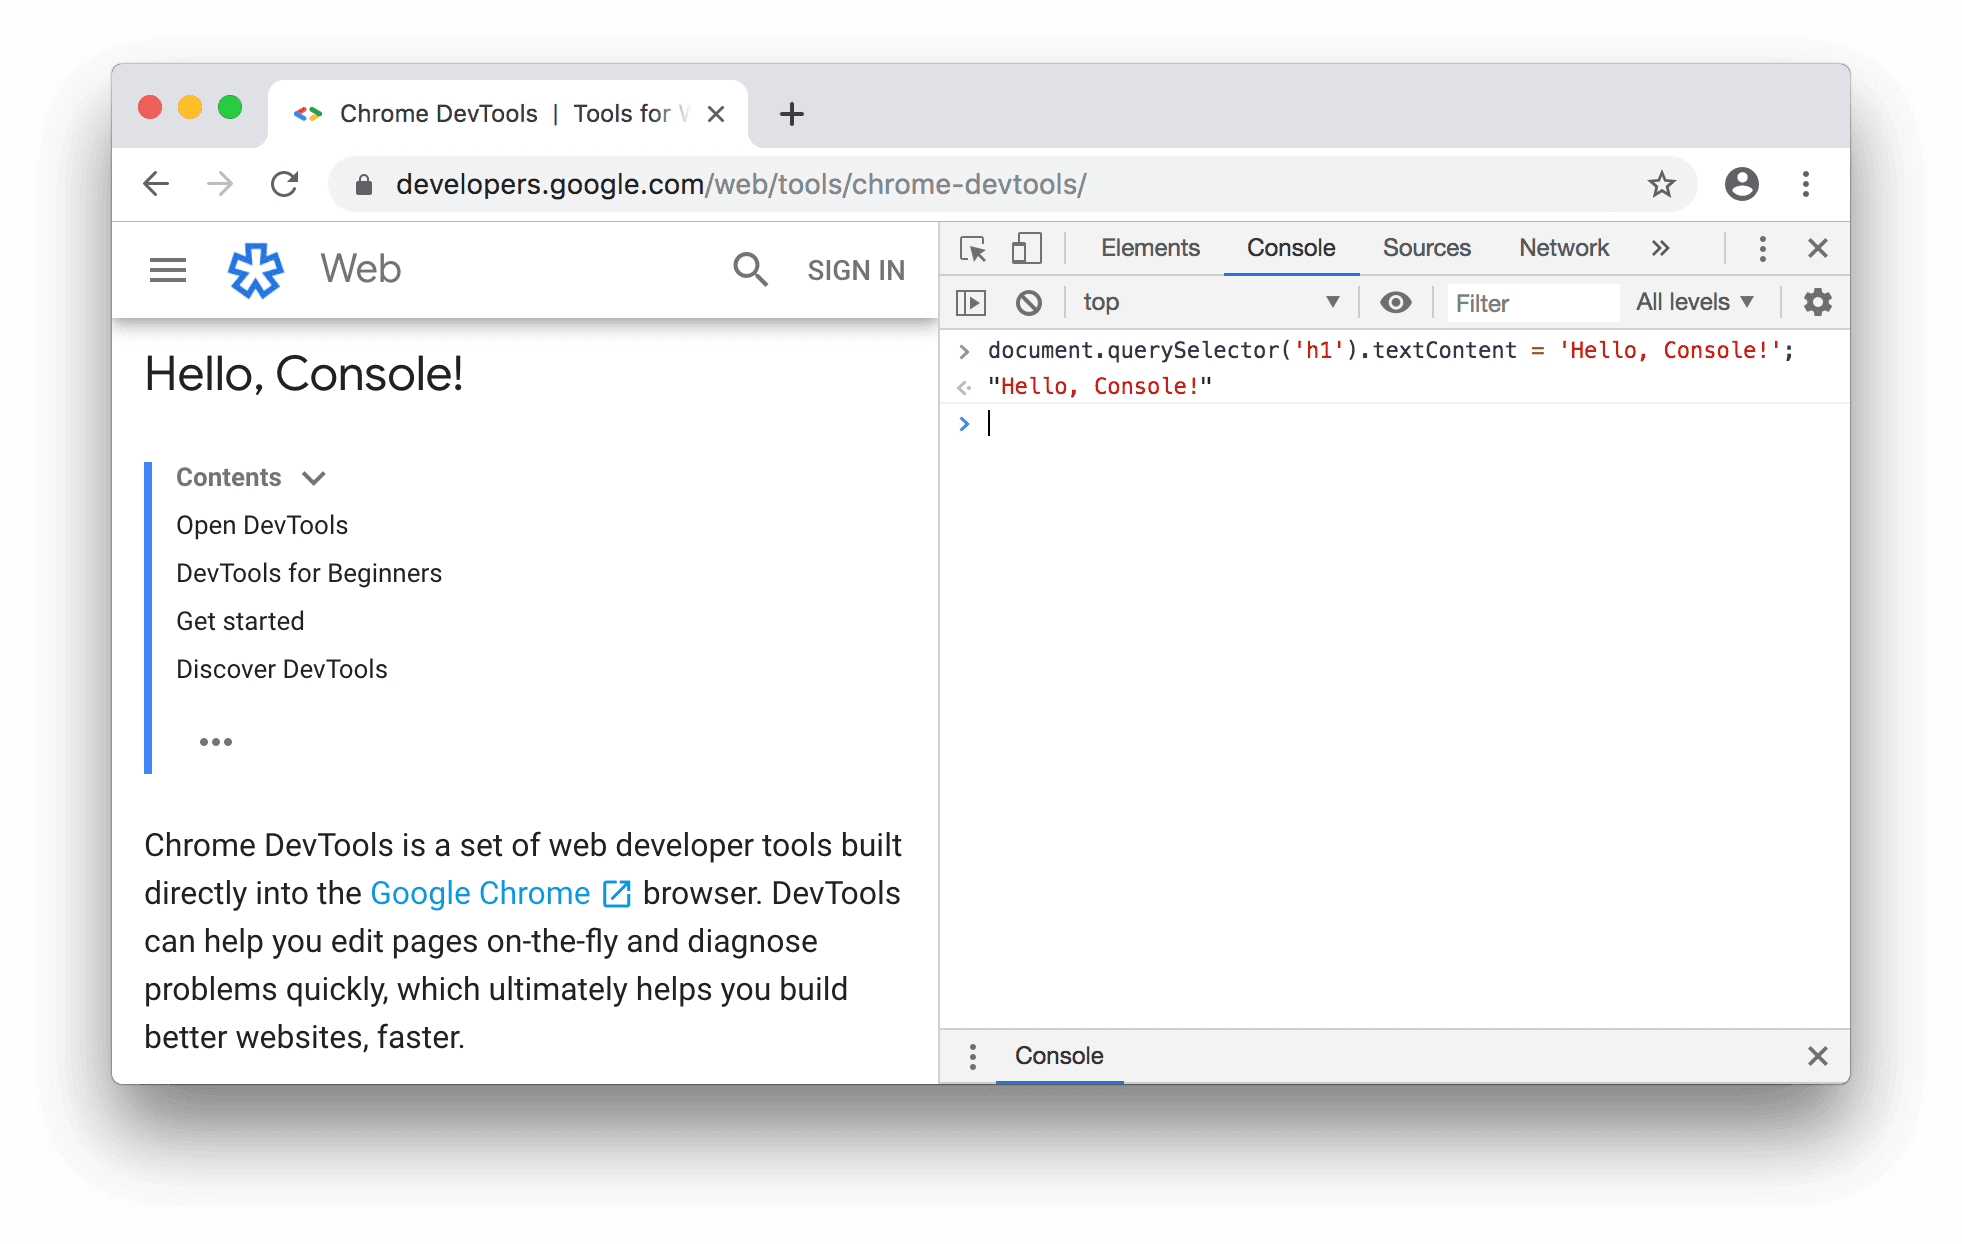The width and height of the screenshot is (1962, 1244).
Task: Click the more options vertical dots icon
Action: (1762, 245)
